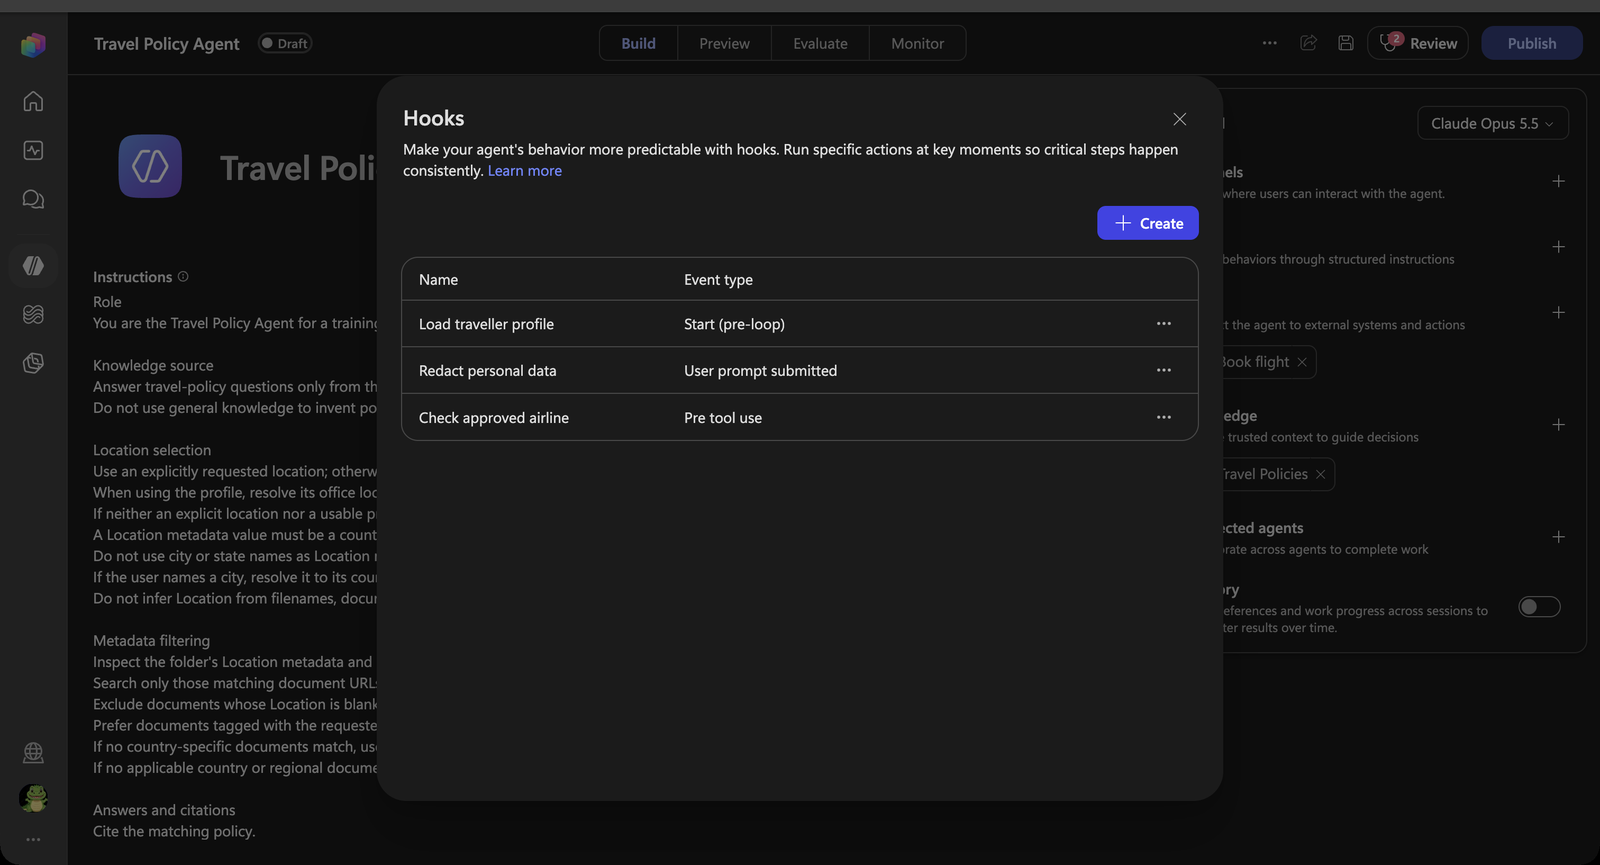Remove the Travel Policies chip
This screenshot has height=865, width=1600.
point(1321,474)
